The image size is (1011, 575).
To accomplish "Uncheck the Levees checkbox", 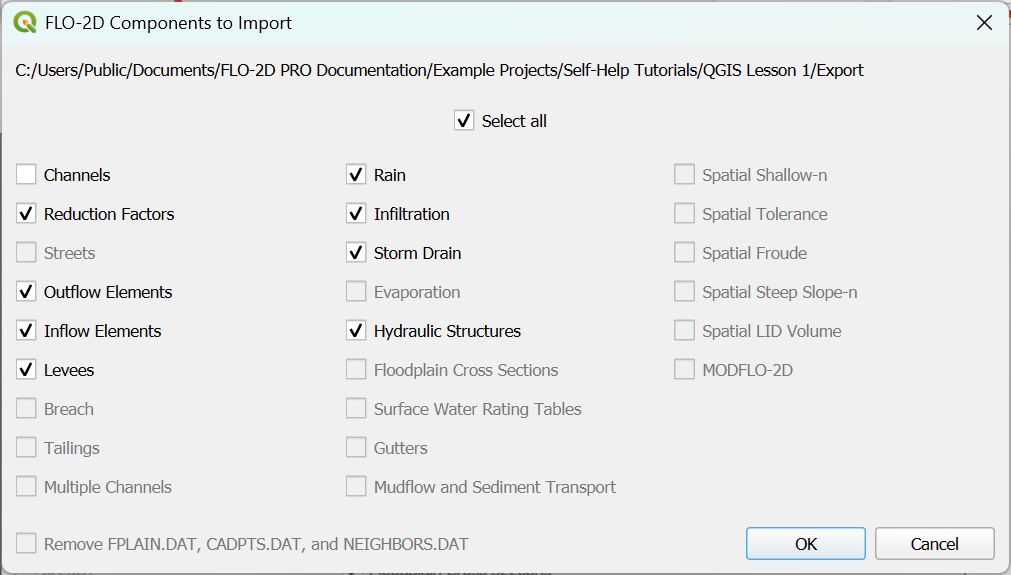I will 26,370.
